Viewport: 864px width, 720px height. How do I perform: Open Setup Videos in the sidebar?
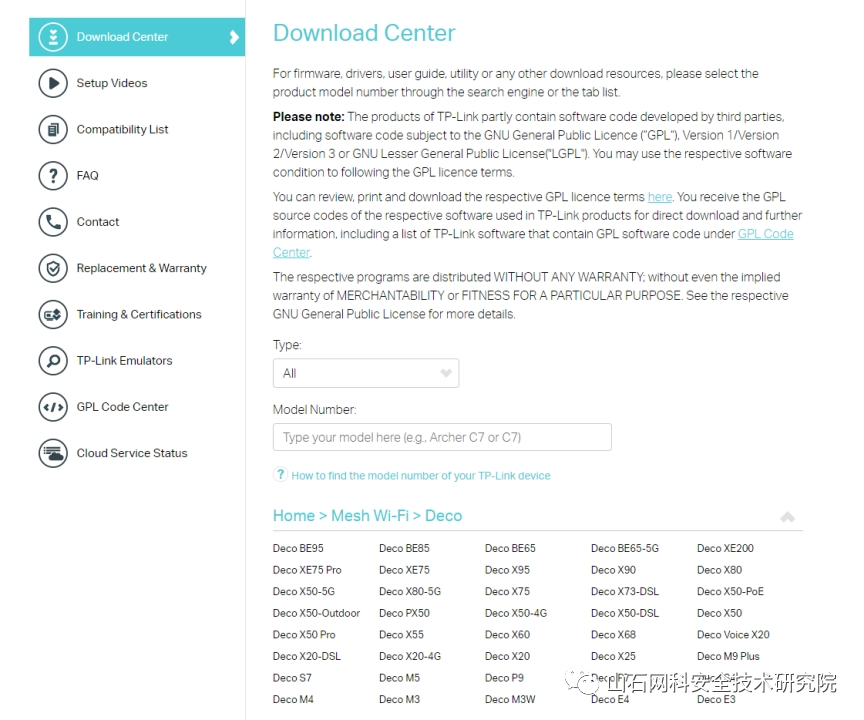pyautogui.click(x=112, y=83)
